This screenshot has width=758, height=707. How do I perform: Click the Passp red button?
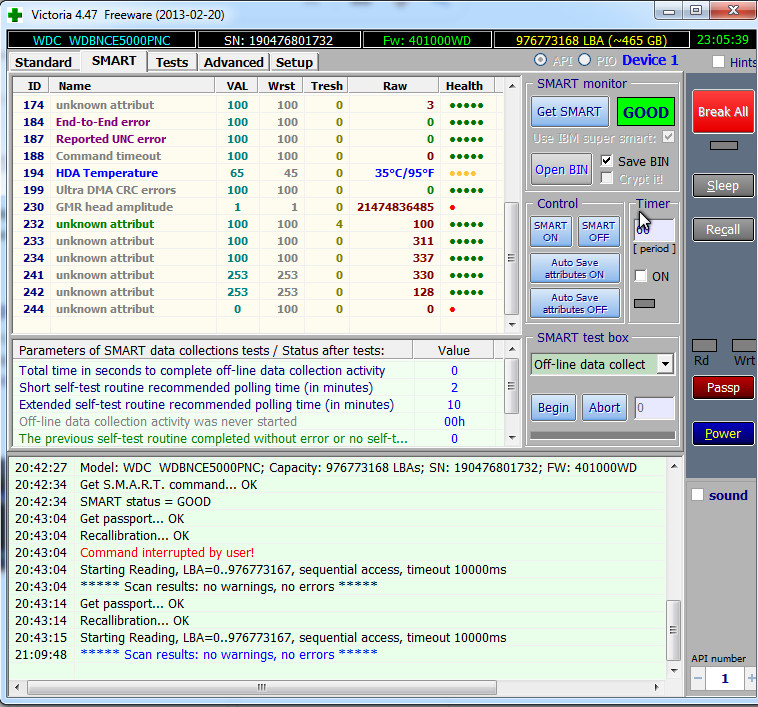(723, 387)
